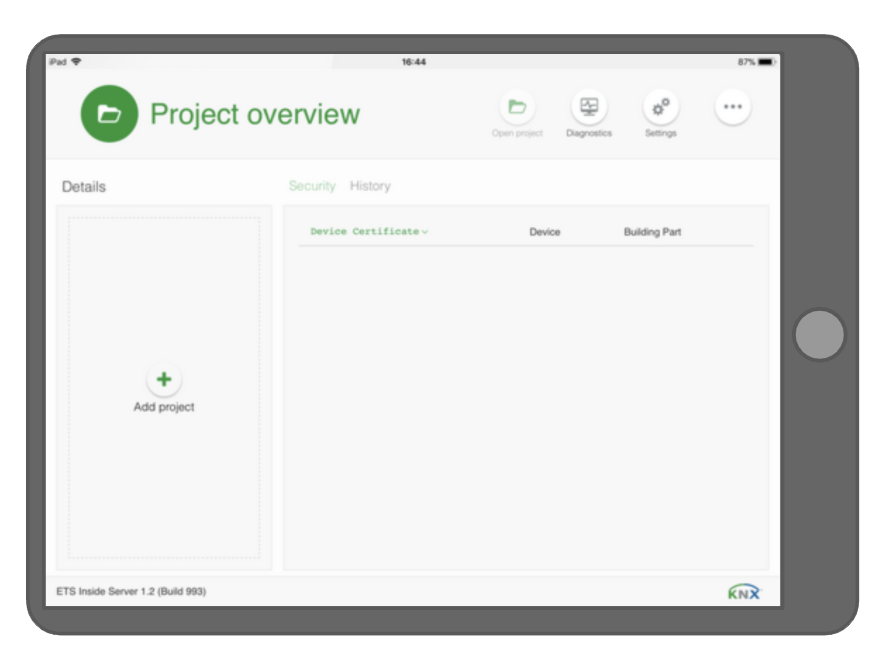880x660 pixels.
Task: Launch Diagnostics from the toolbar
Action: (x=589, y=105)
